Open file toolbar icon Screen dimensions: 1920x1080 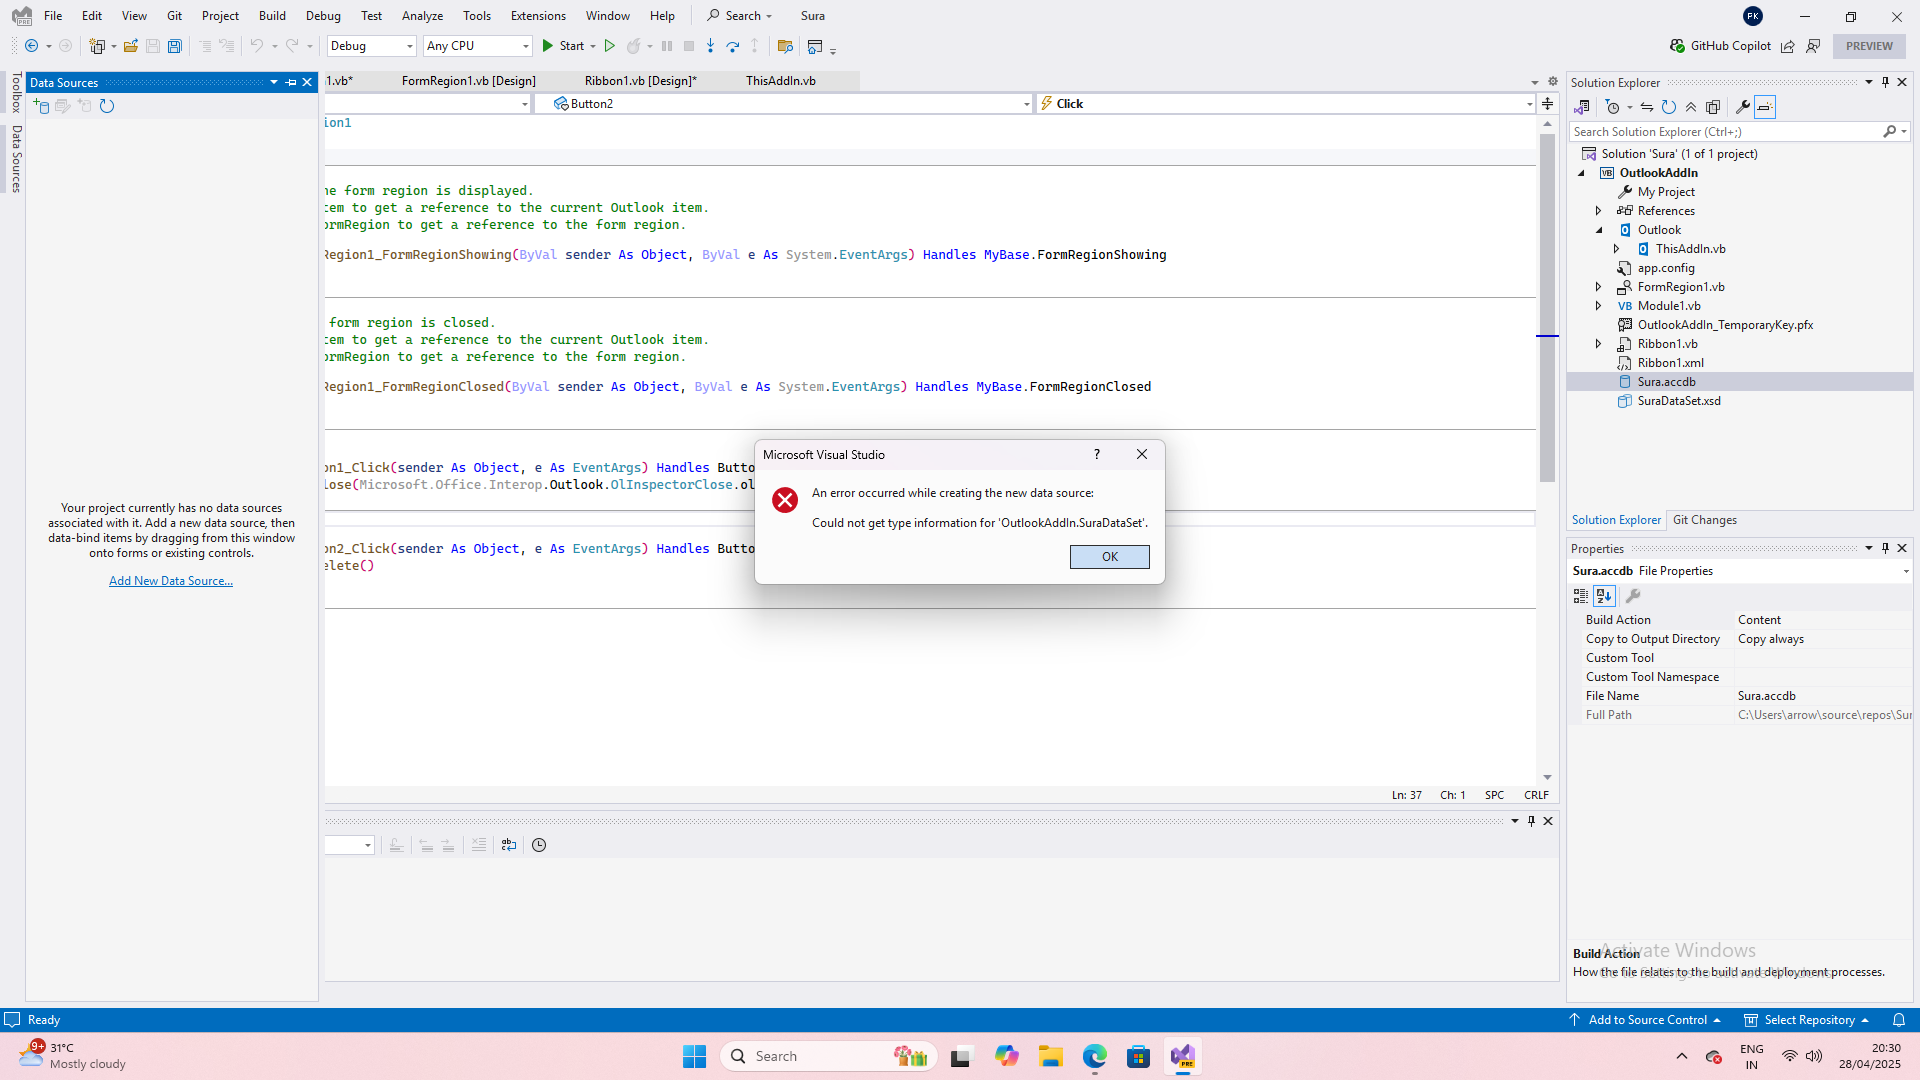tap(130, 46)
